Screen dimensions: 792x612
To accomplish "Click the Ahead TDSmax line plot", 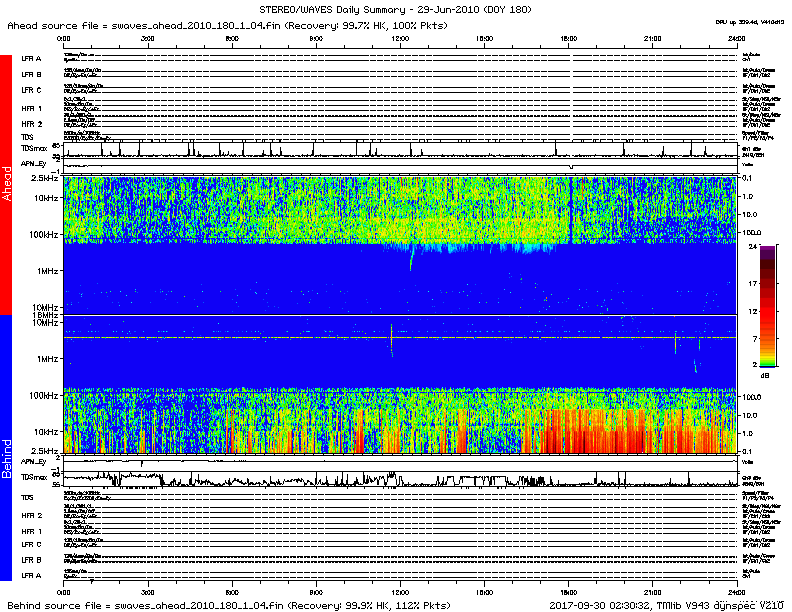I will pyautogui.click(x=400, y=150).
